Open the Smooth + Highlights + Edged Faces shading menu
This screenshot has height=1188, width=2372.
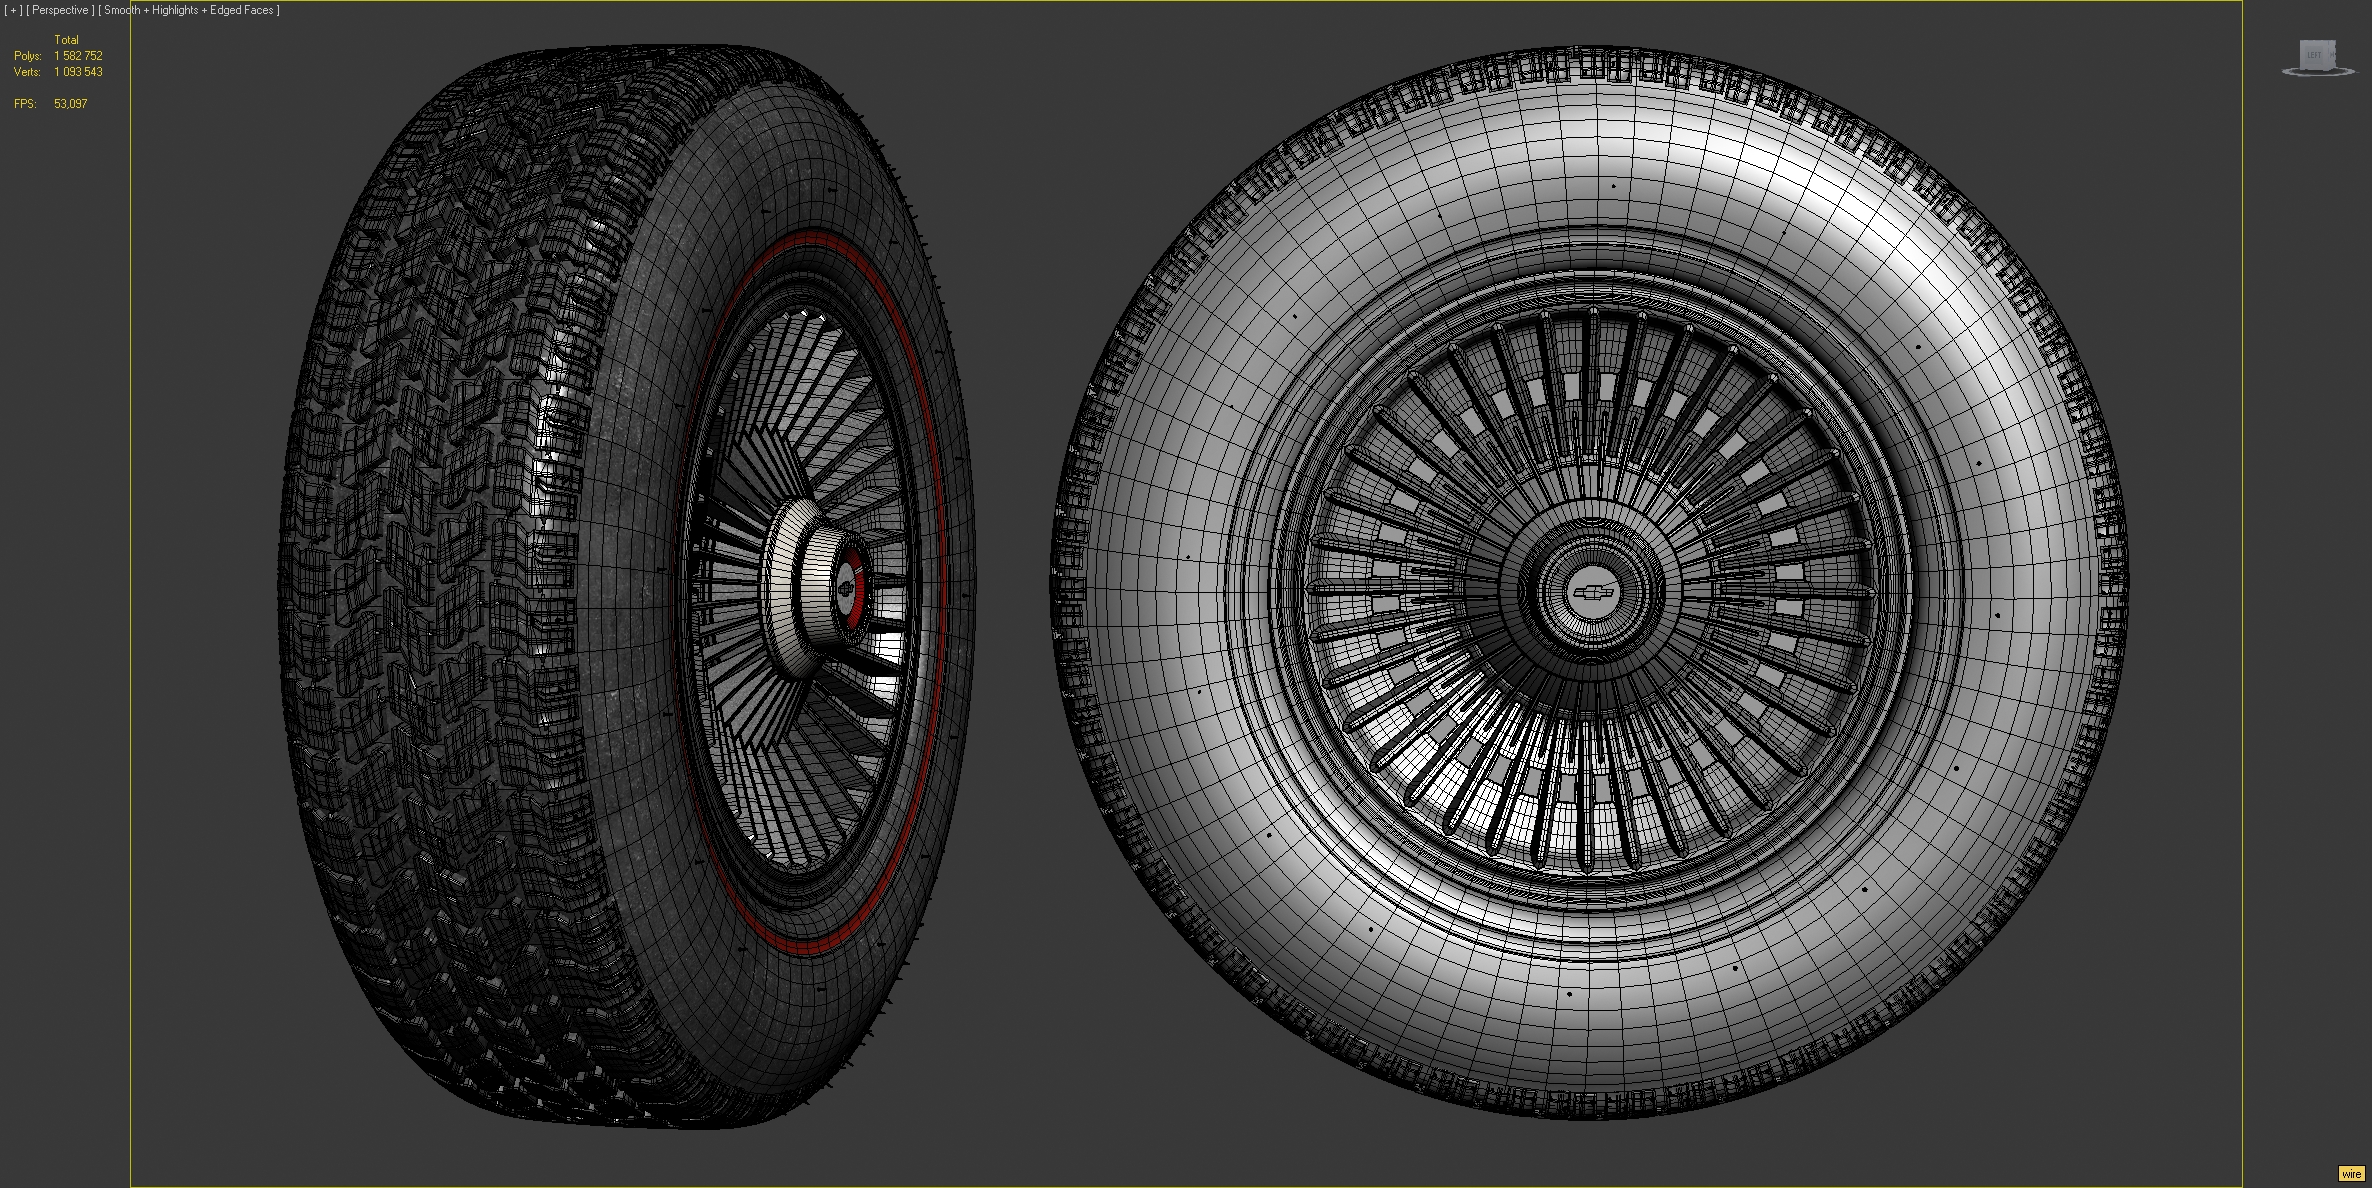pos(189,10)
